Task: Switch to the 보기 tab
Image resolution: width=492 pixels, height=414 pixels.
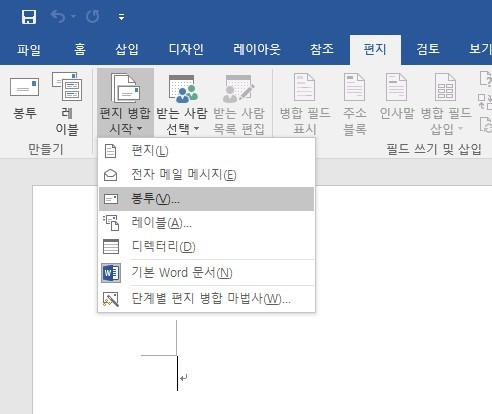Action: tap(480, 50)
